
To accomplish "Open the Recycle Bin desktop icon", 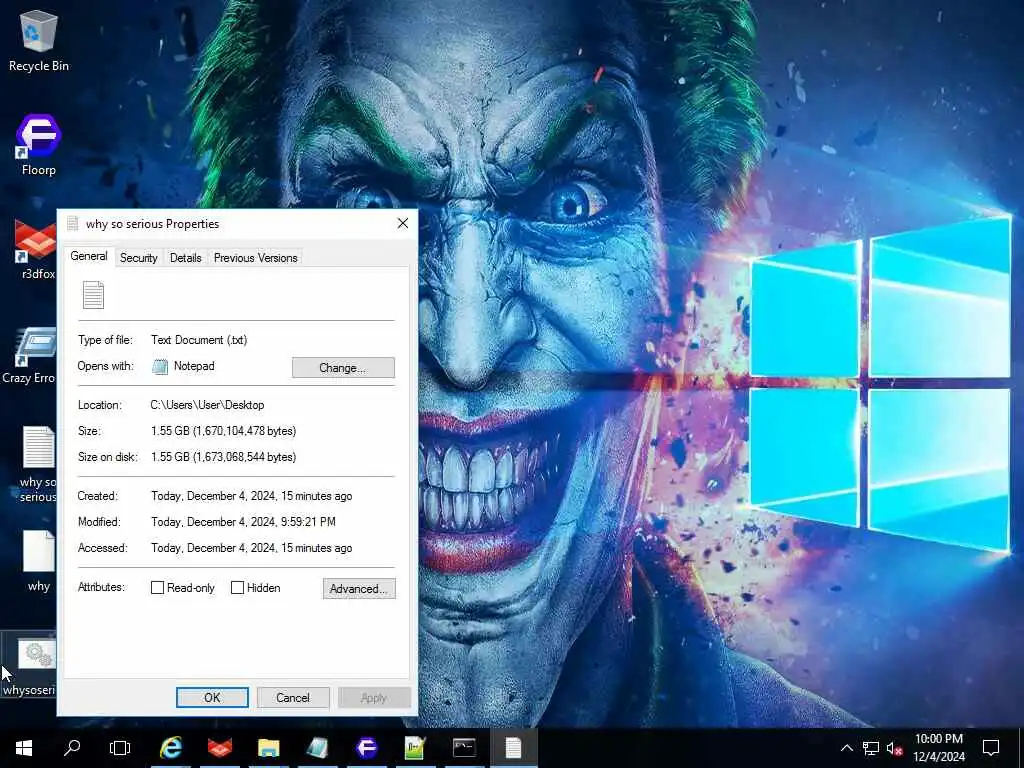I will tap(39, 40).
